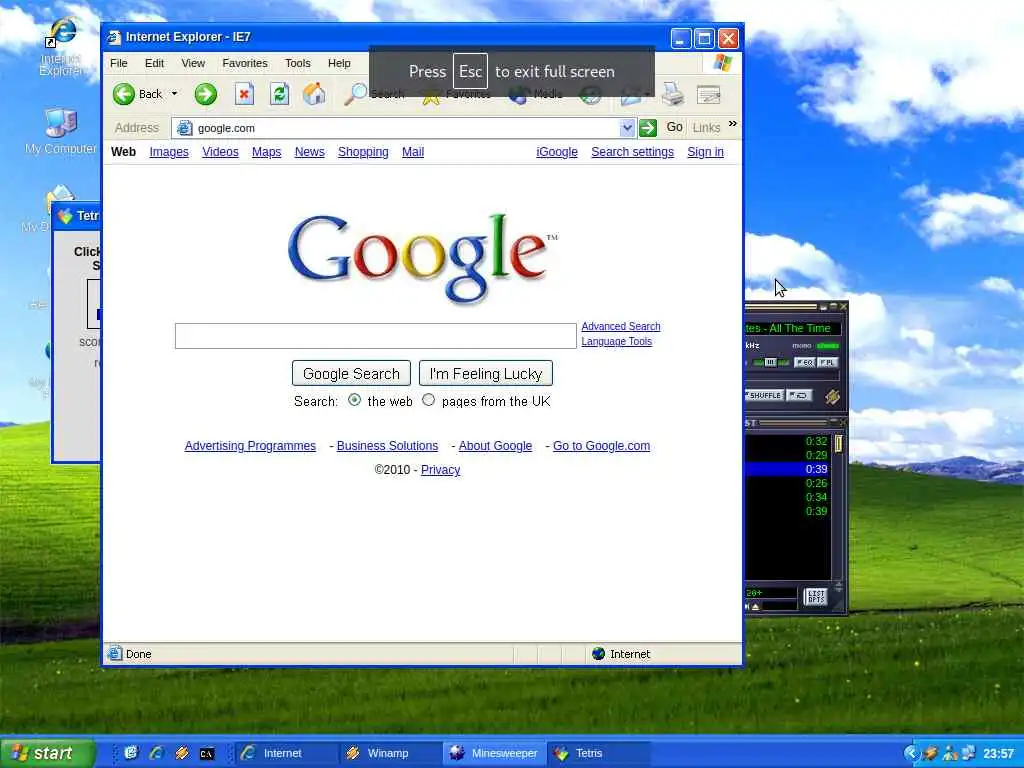Expand the Links toolbar chevron
Screen dimensions: 1024x768
click(733, 123)
